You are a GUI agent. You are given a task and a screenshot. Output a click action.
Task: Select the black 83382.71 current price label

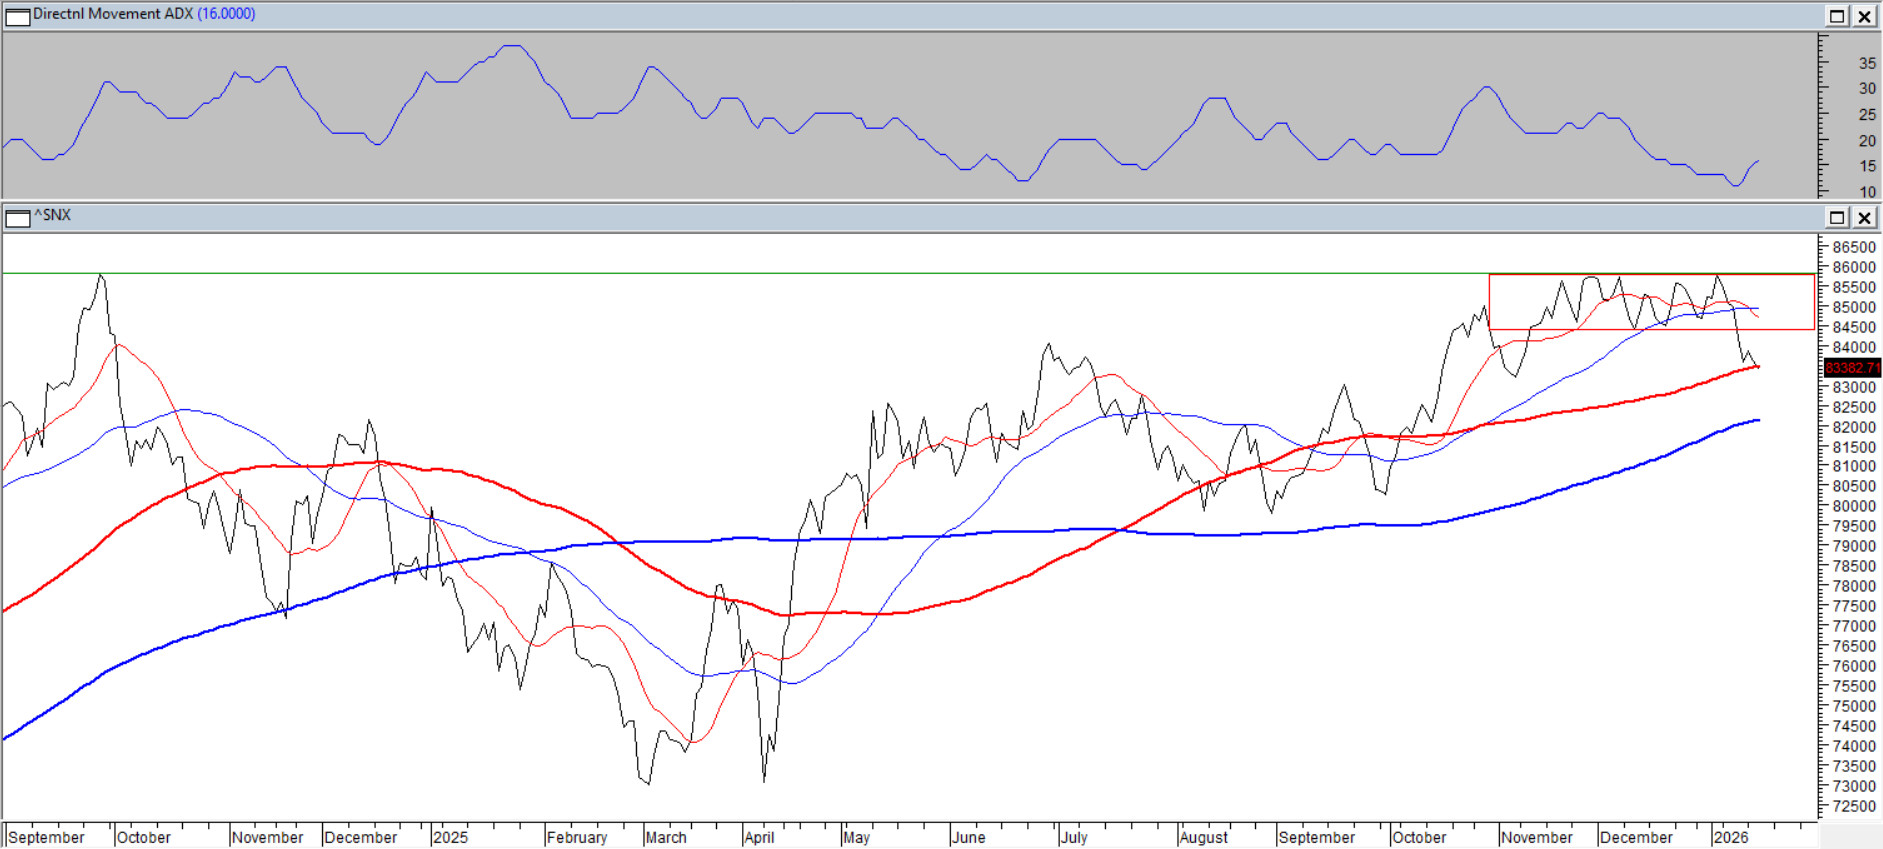pyautogui.click(x=1852, y=368)
